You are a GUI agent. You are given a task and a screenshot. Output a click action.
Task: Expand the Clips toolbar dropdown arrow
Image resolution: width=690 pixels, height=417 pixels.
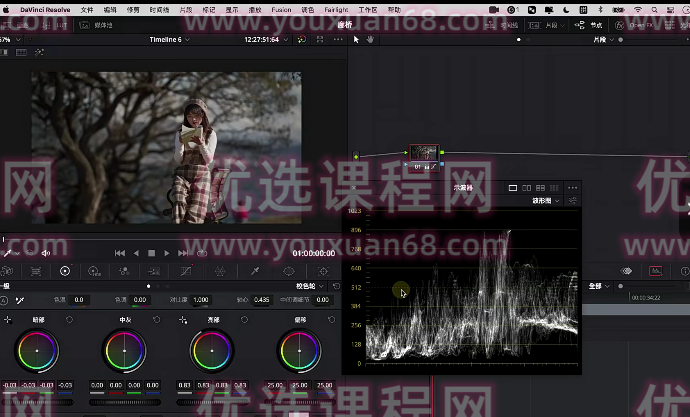[562, 26]
